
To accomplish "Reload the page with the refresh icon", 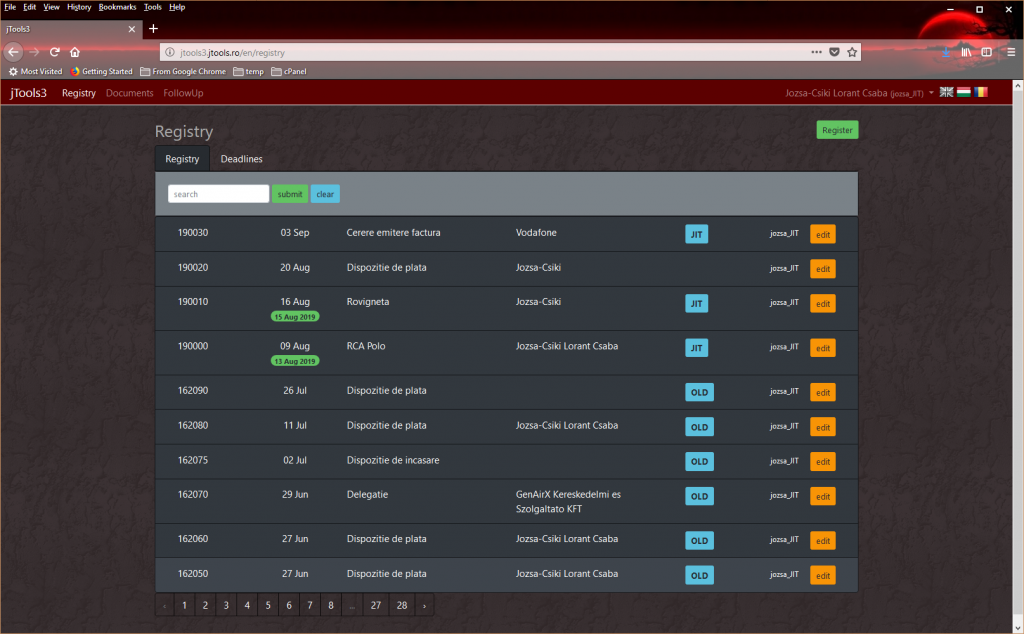I will click(54, 52).
